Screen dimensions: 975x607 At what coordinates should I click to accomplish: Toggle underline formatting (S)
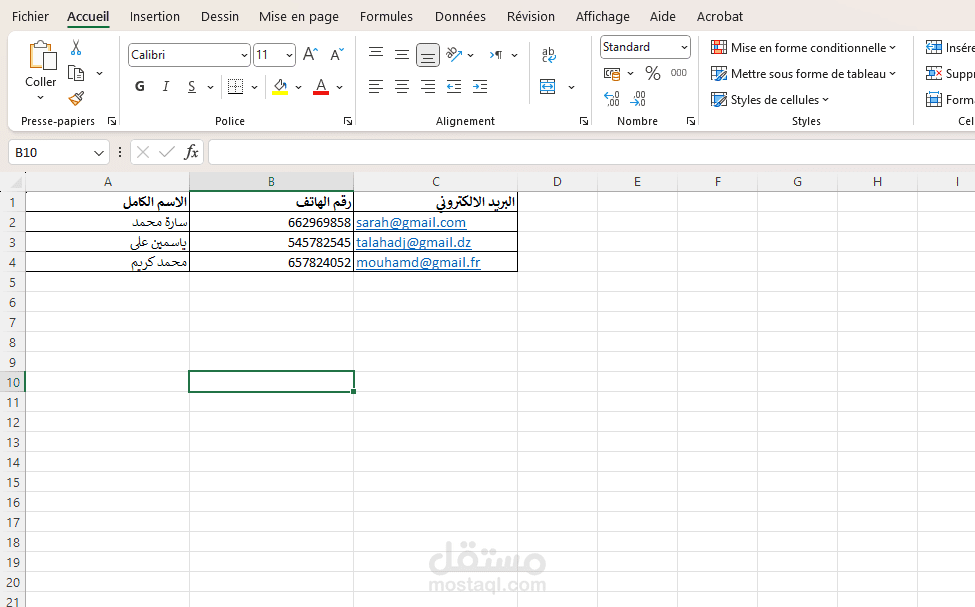(192, 86)
